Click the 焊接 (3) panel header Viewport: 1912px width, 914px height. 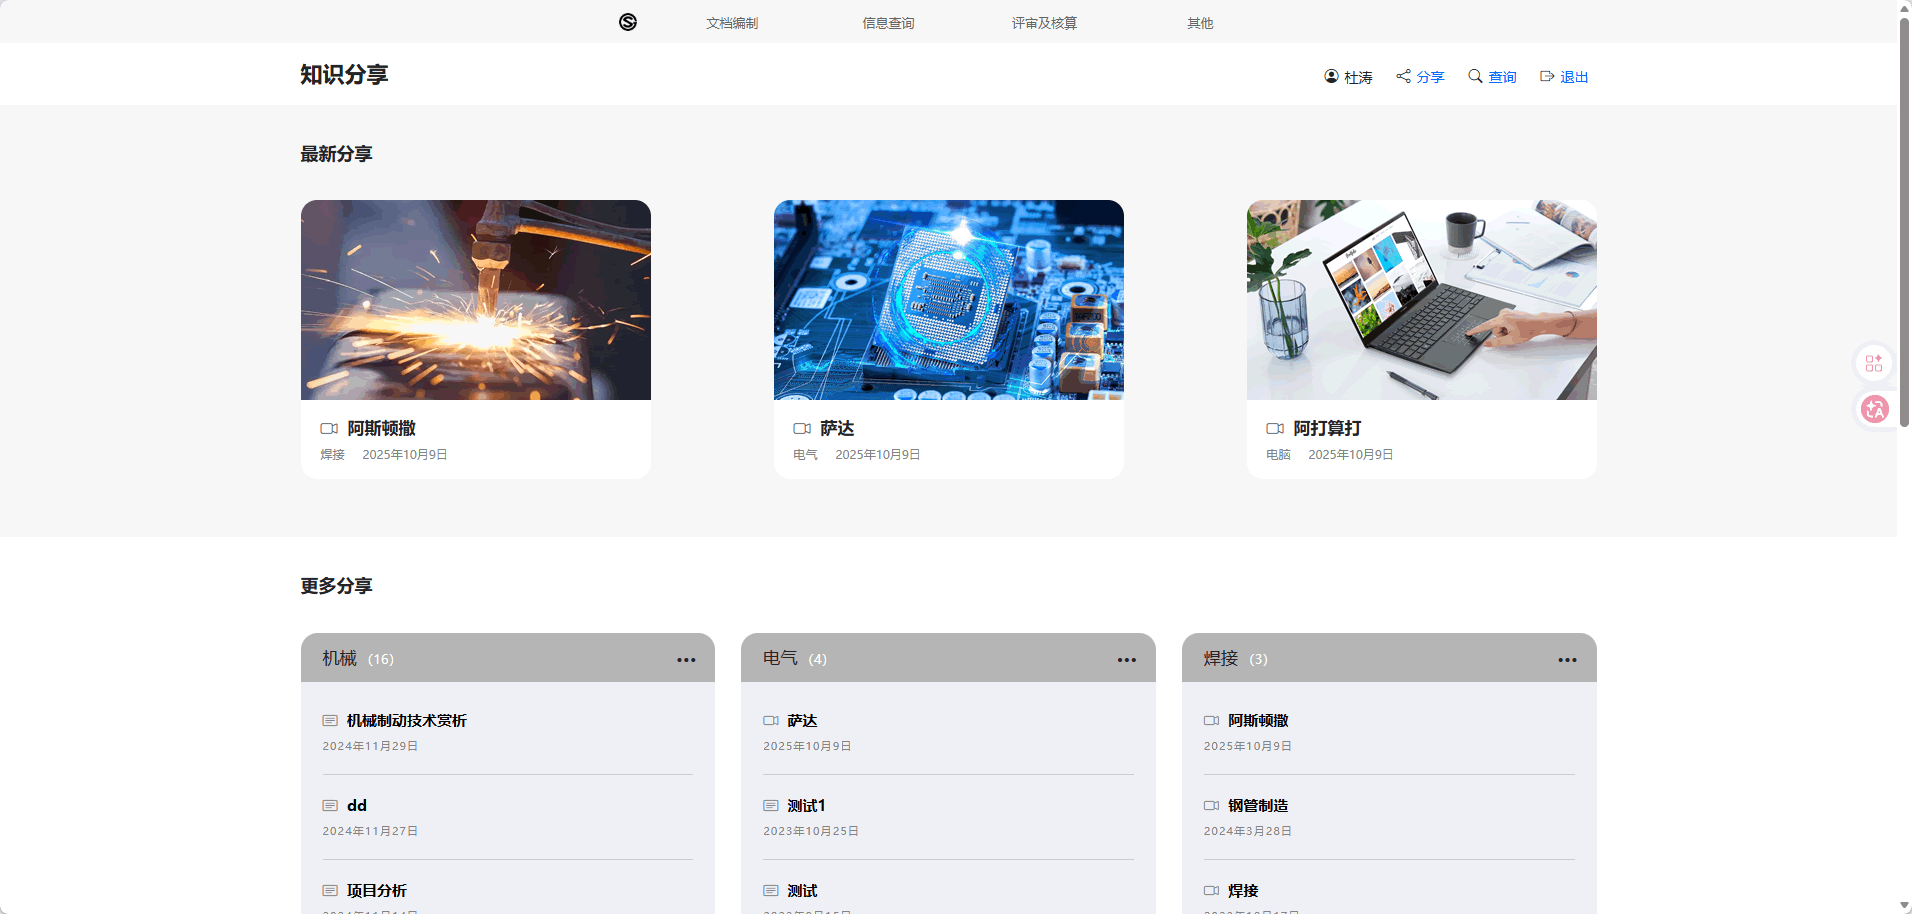(1389, 658)
